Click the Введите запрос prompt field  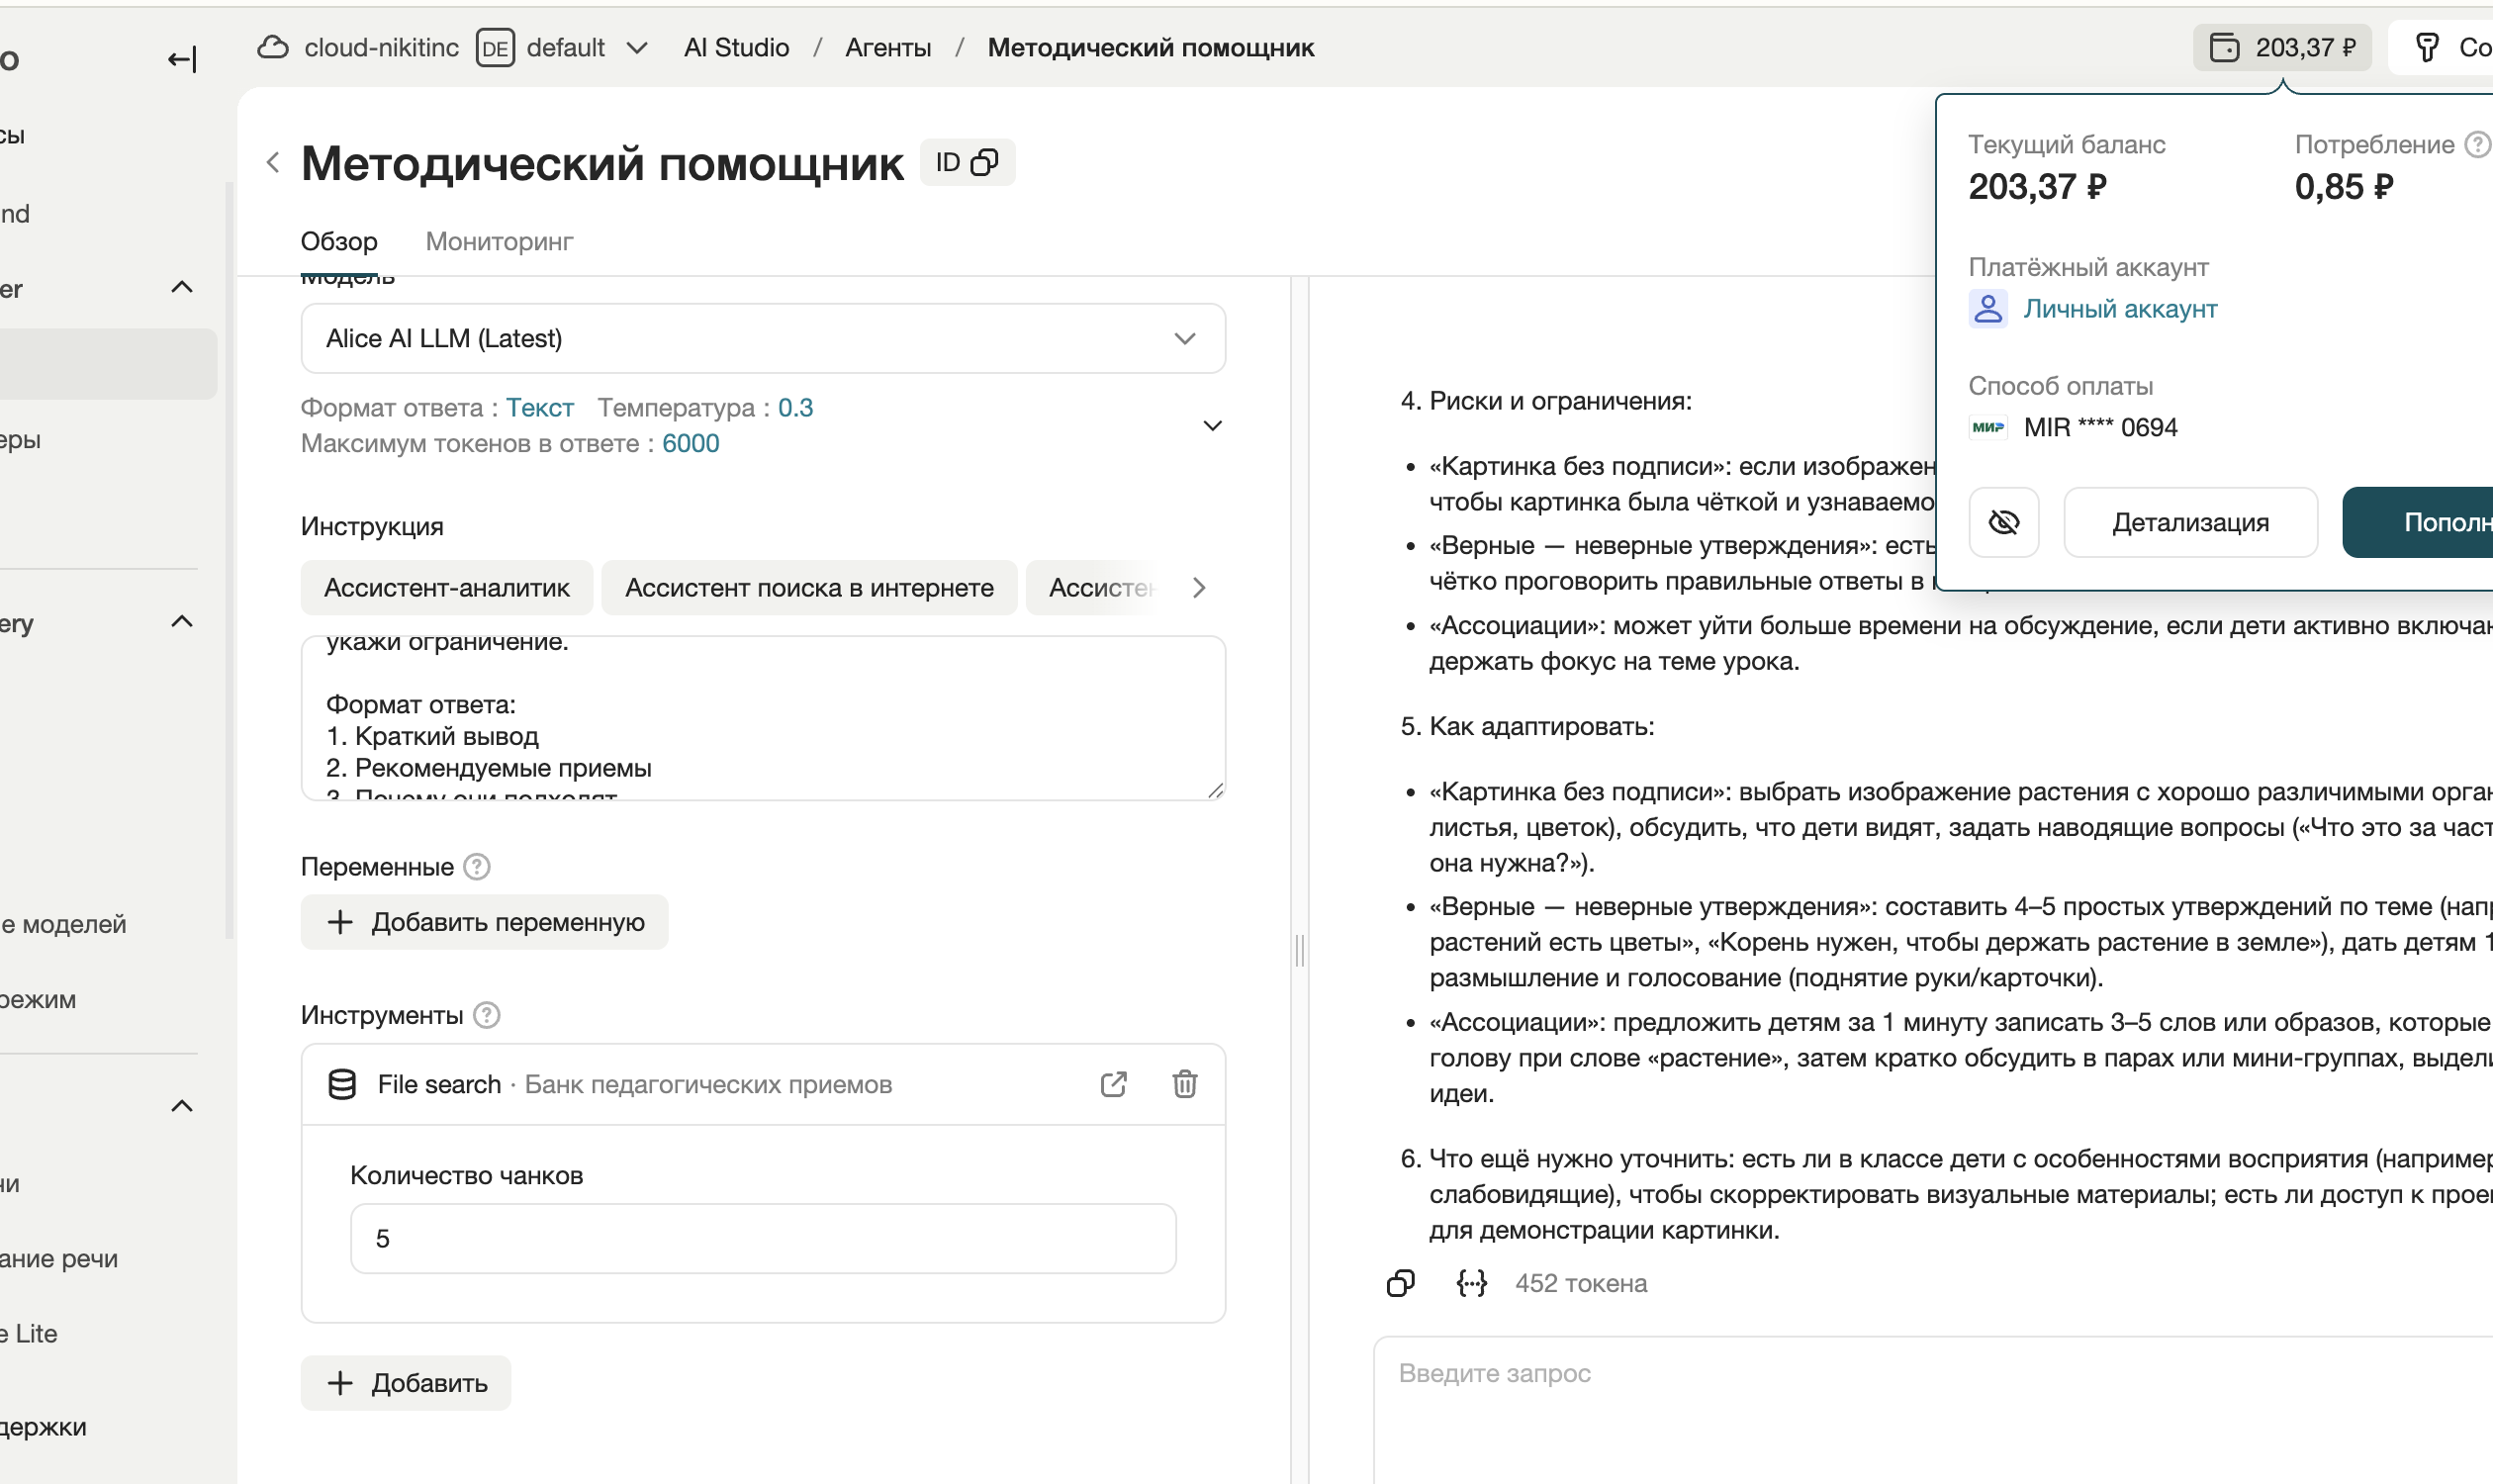[x=1933, y=1410]
